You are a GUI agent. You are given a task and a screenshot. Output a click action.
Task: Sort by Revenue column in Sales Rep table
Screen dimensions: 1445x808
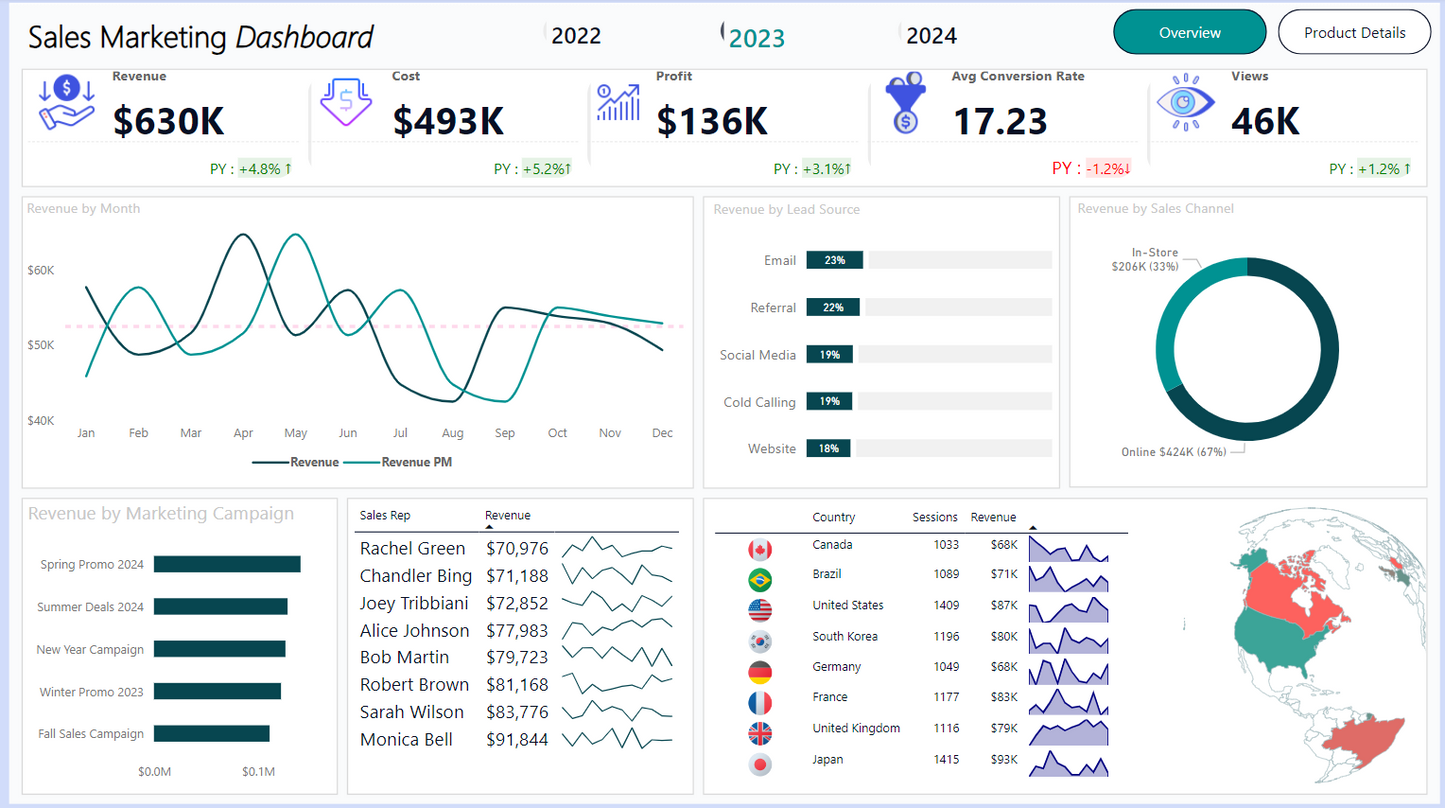[507, 515]
